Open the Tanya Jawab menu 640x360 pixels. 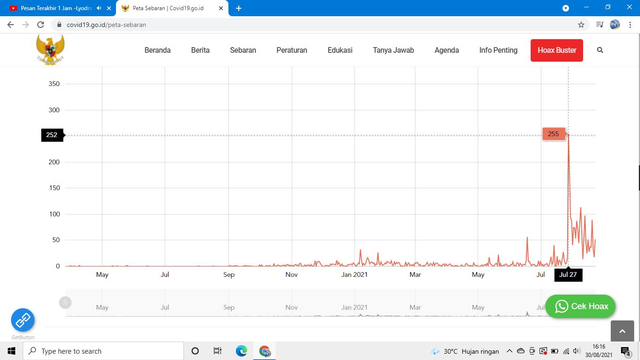coord(393,50)
